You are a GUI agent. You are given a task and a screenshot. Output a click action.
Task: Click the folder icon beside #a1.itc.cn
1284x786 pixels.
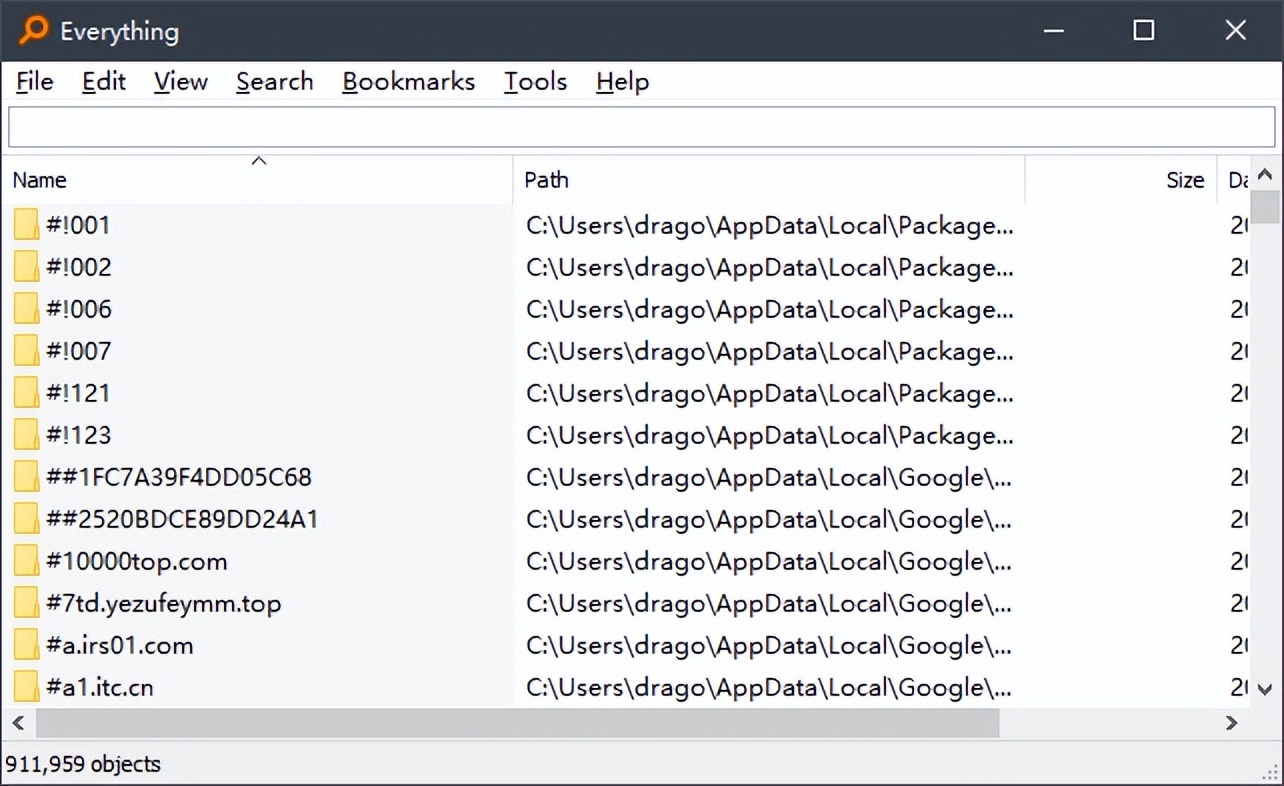click(x=26, y=687)
